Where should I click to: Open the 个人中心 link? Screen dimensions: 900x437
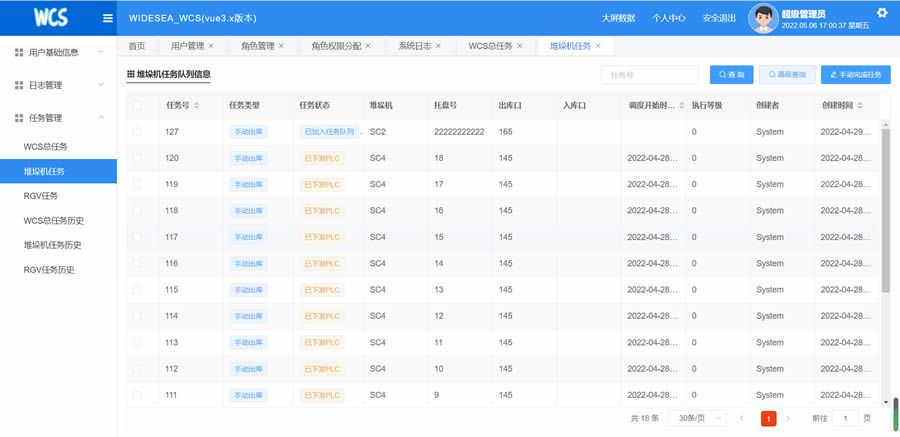coord(669,18)
